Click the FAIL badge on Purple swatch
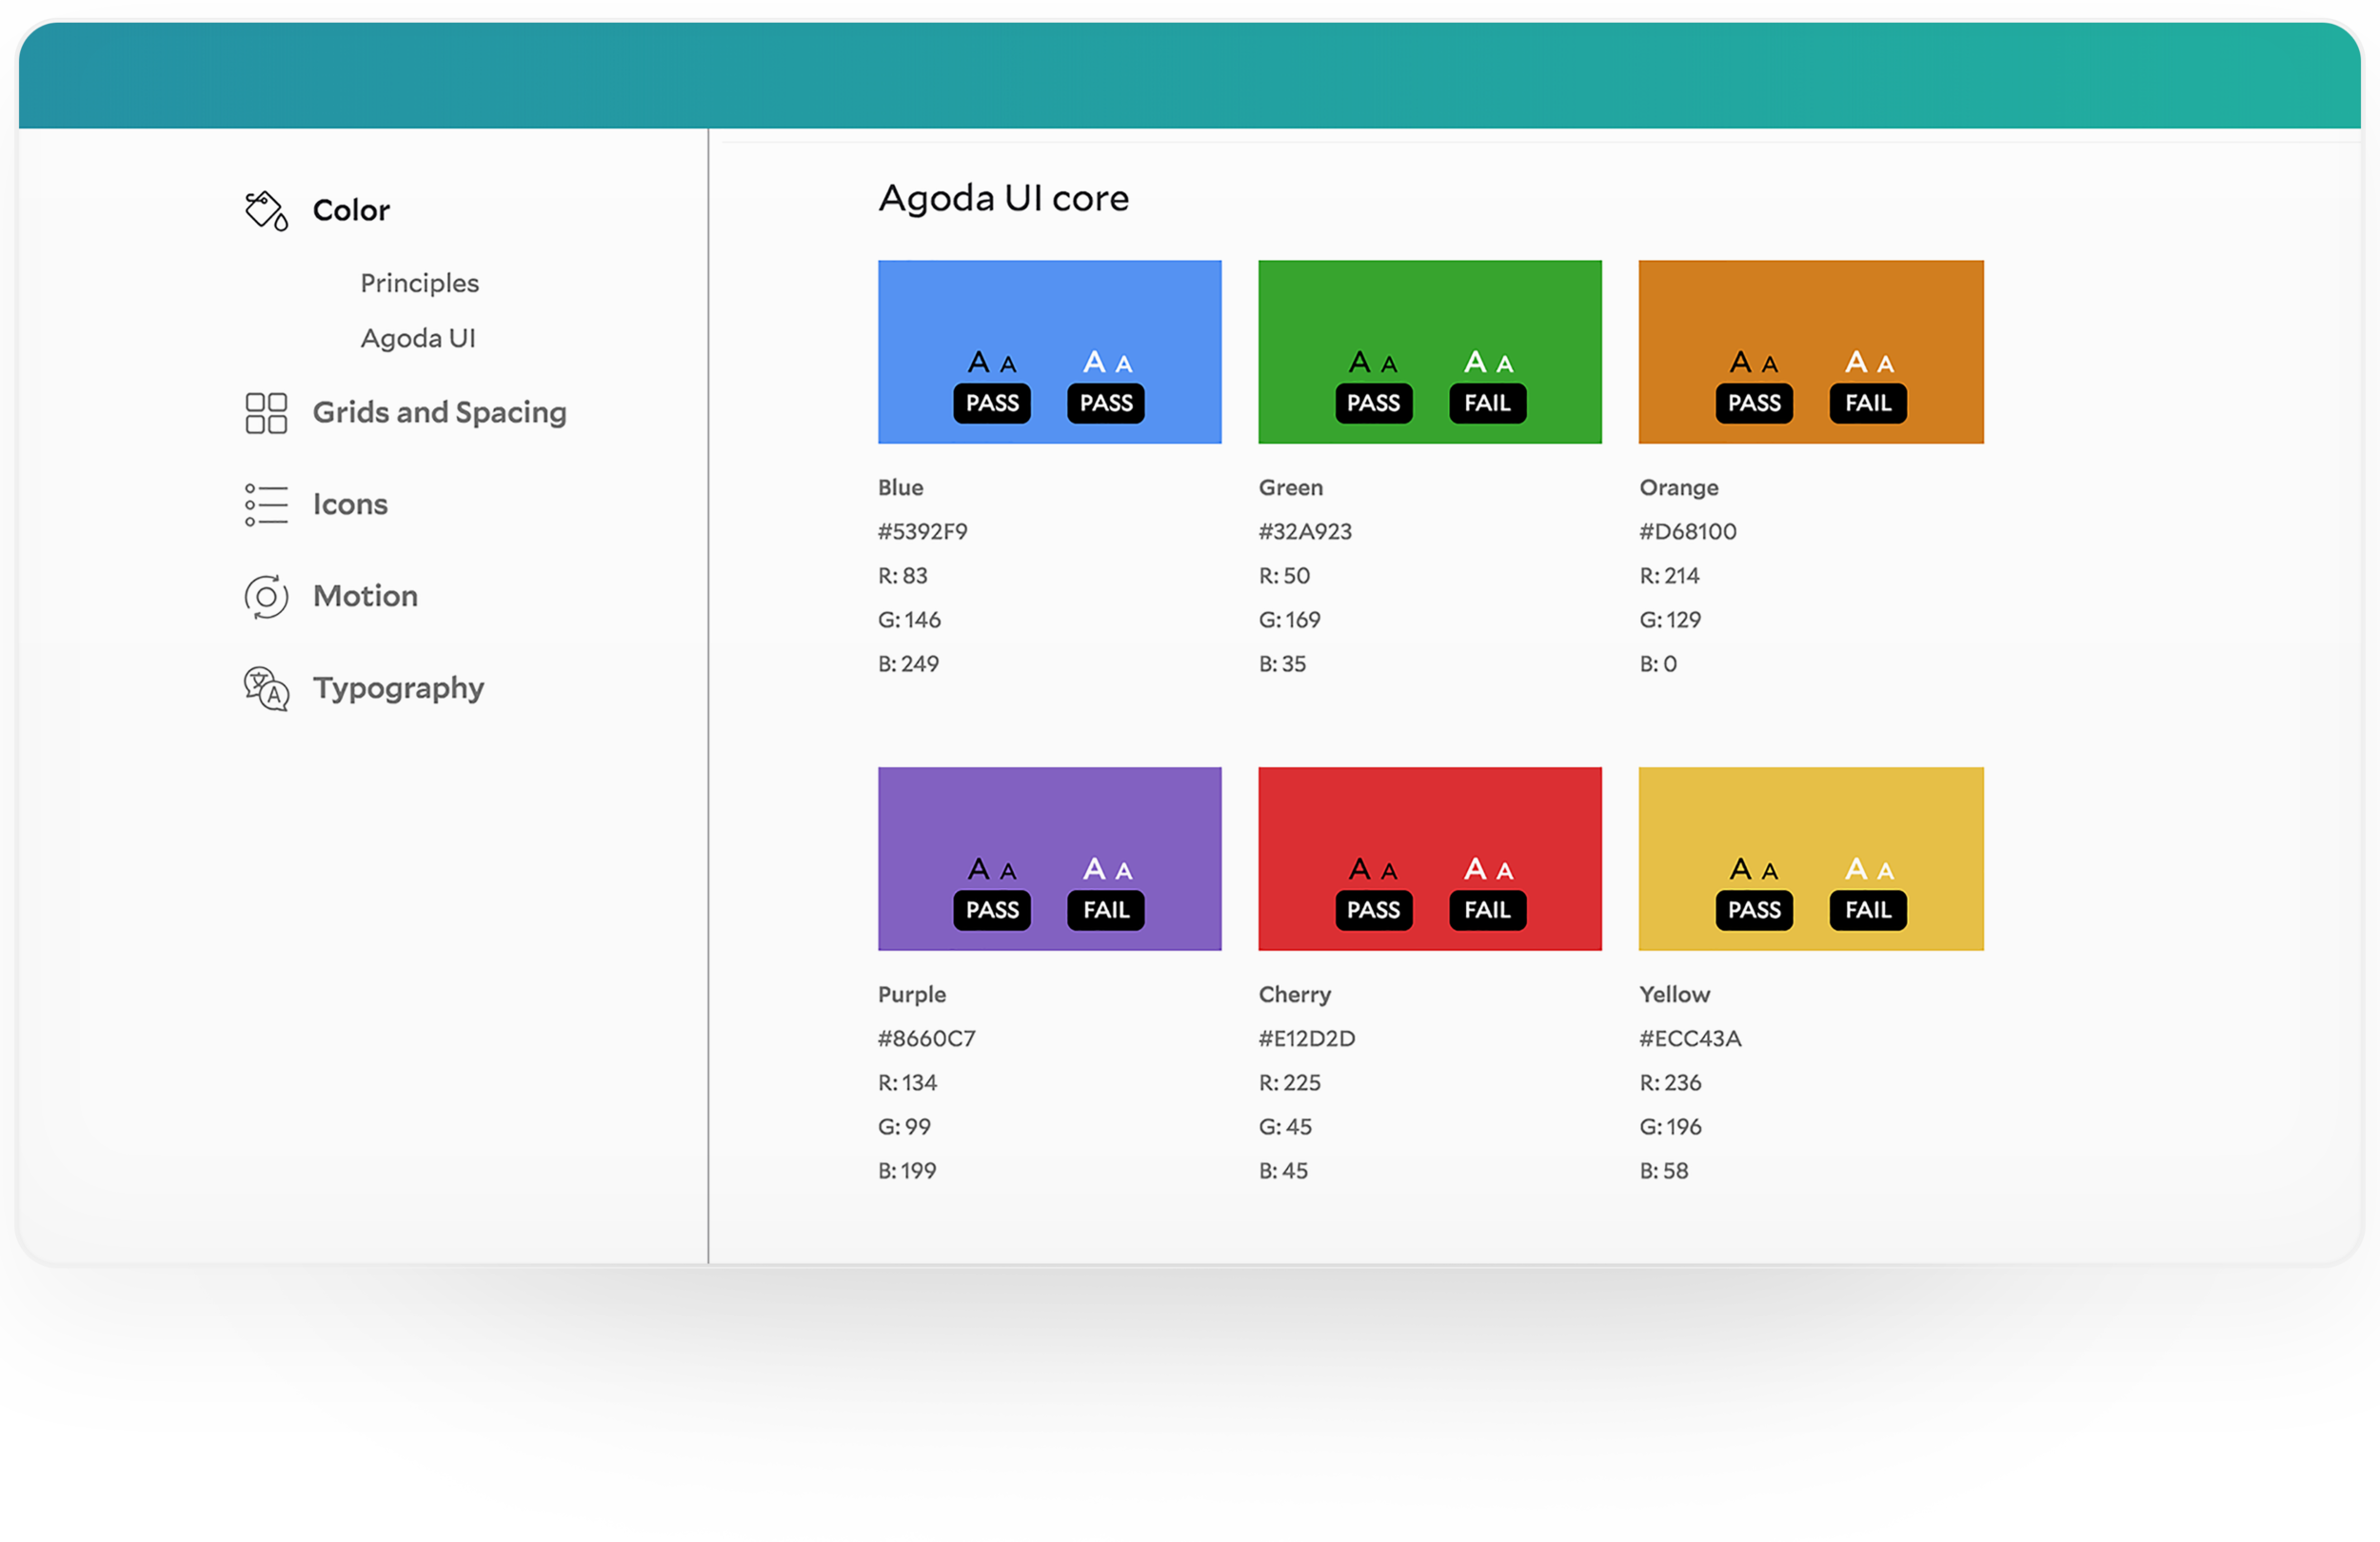This screenshot has width=2380, height=1542. (1105, 910)
